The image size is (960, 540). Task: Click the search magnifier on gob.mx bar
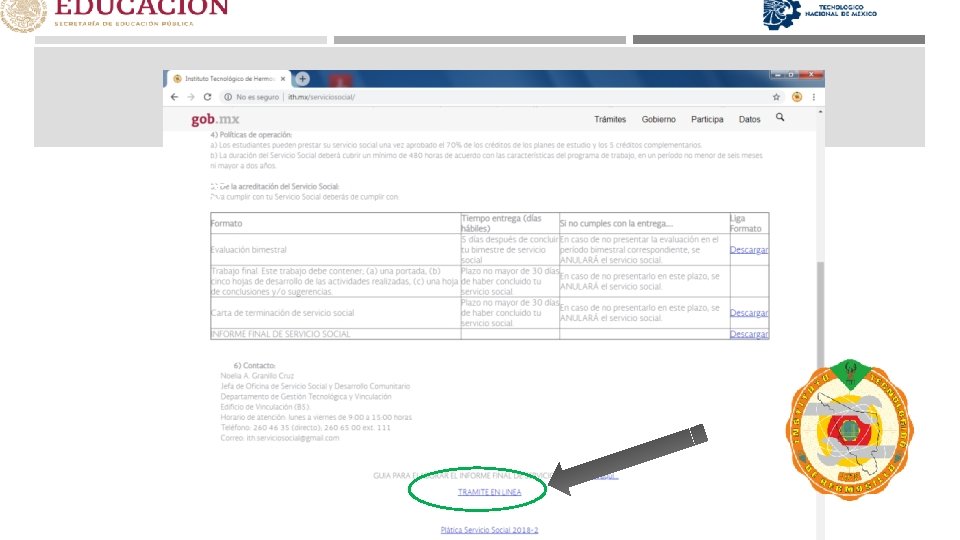pos(780,117)
